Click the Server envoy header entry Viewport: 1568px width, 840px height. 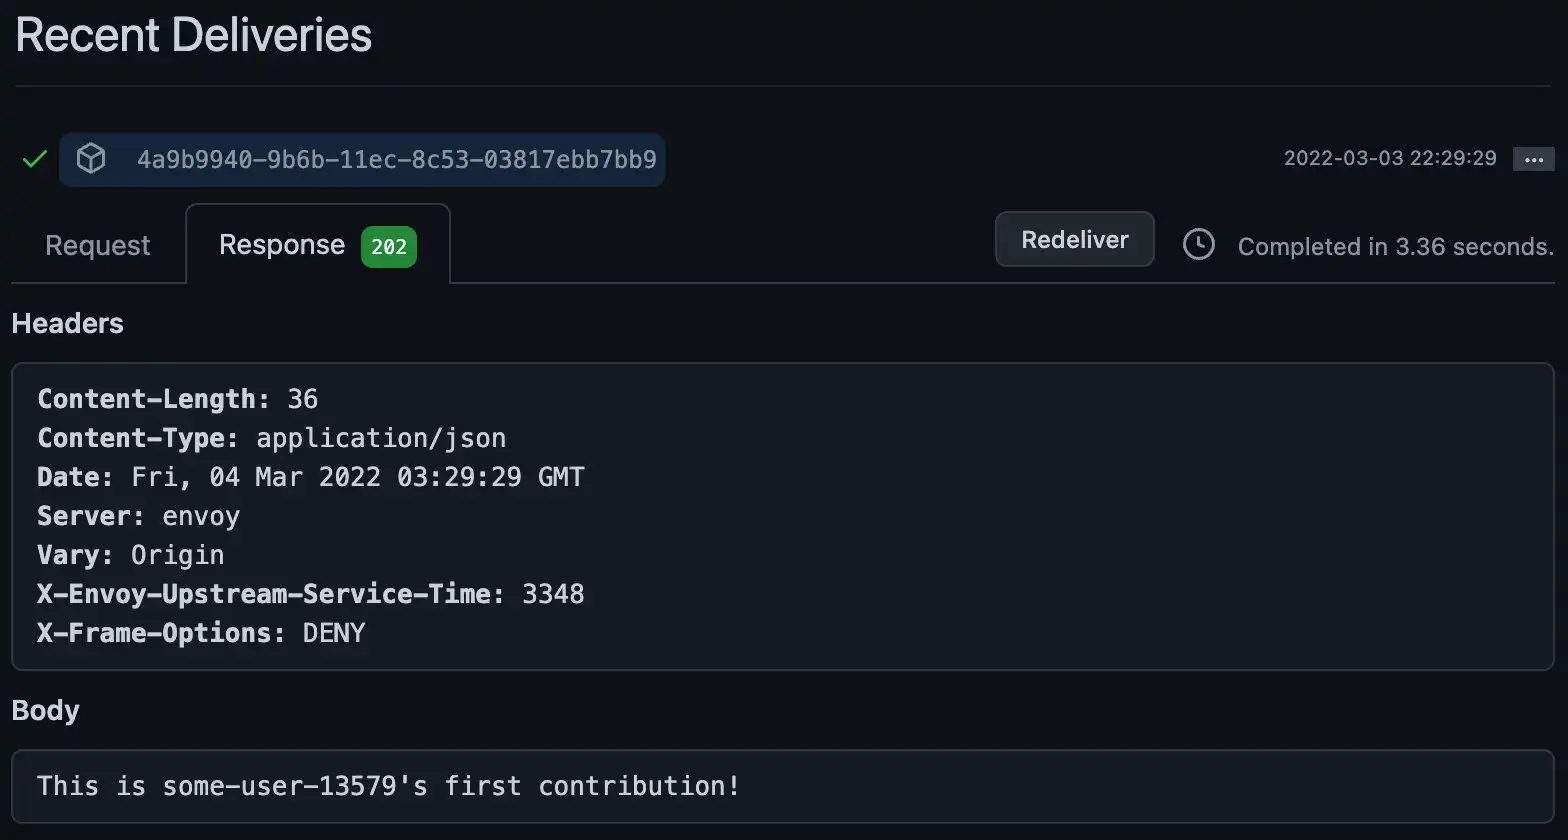click(139, 516)
